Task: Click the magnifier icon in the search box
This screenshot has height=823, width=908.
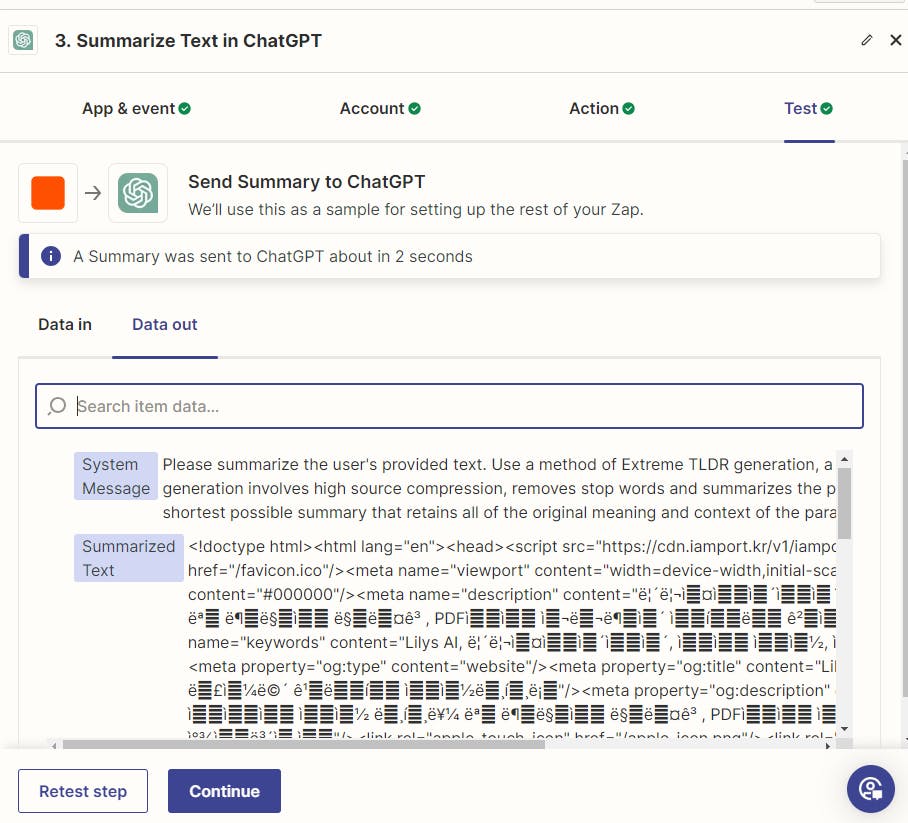Action: [58, 406]
